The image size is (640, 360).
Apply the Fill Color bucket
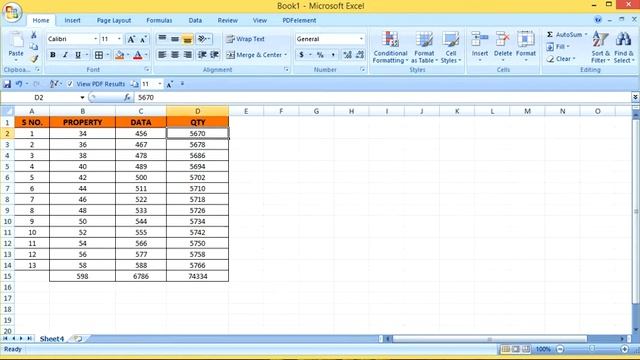120,55
